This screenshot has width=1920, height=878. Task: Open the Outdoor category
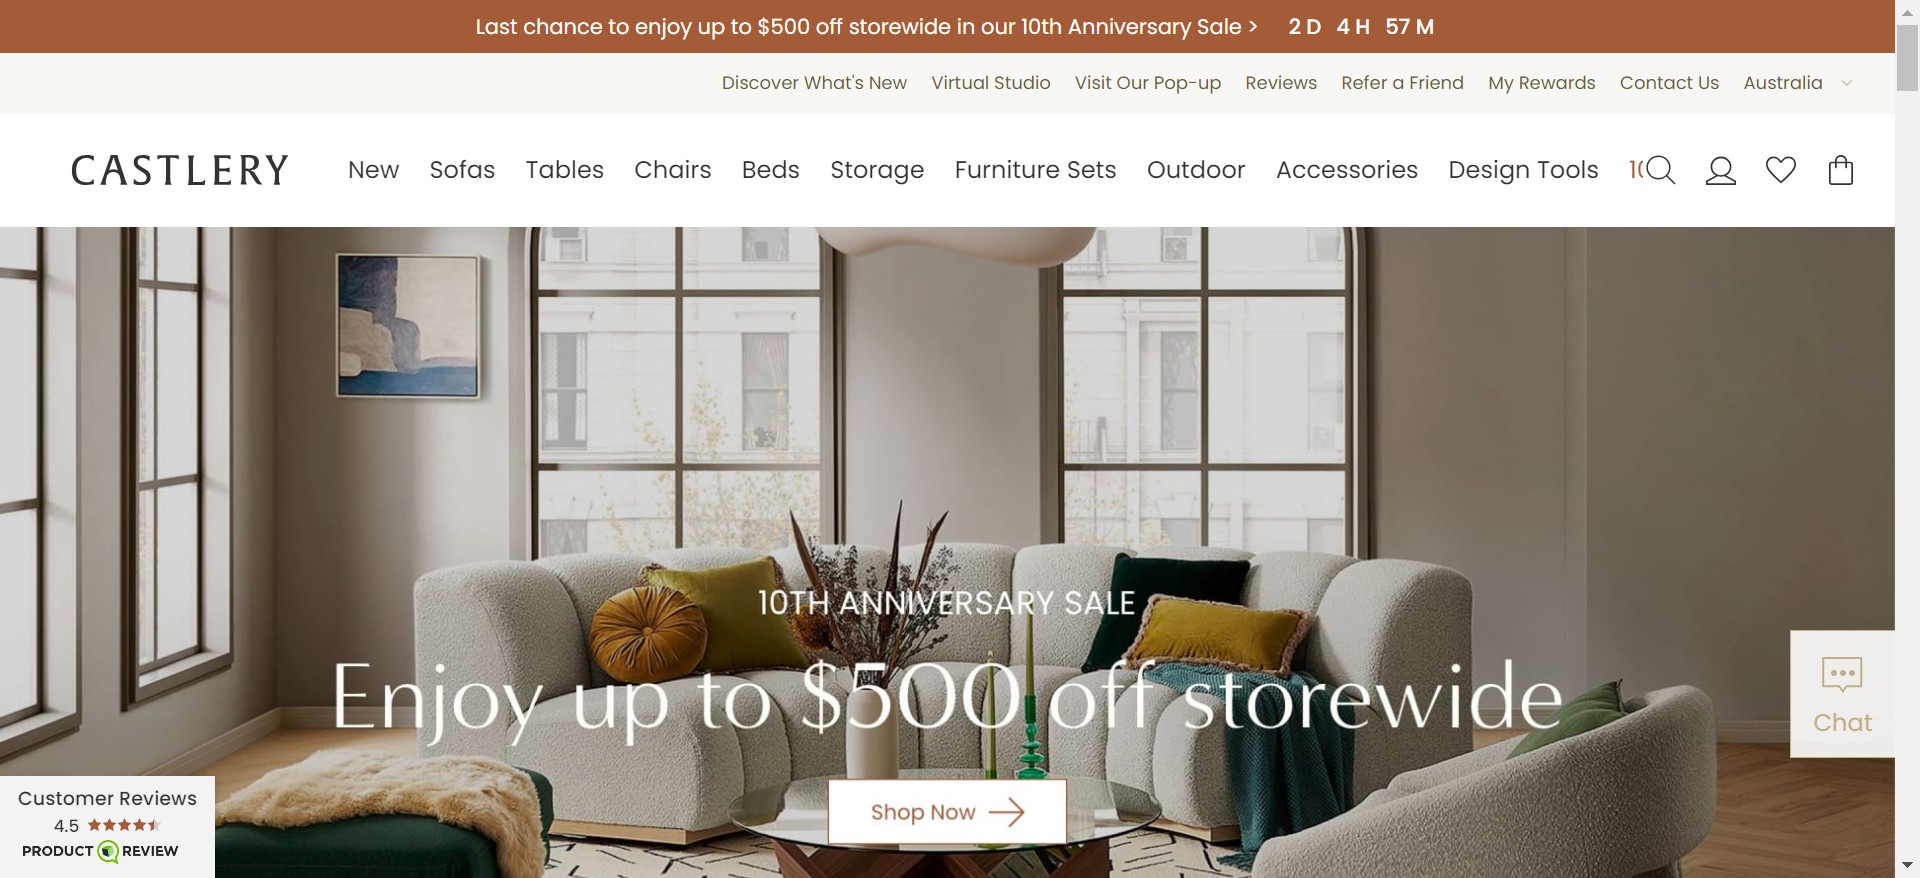click(x=1196, y=170)
